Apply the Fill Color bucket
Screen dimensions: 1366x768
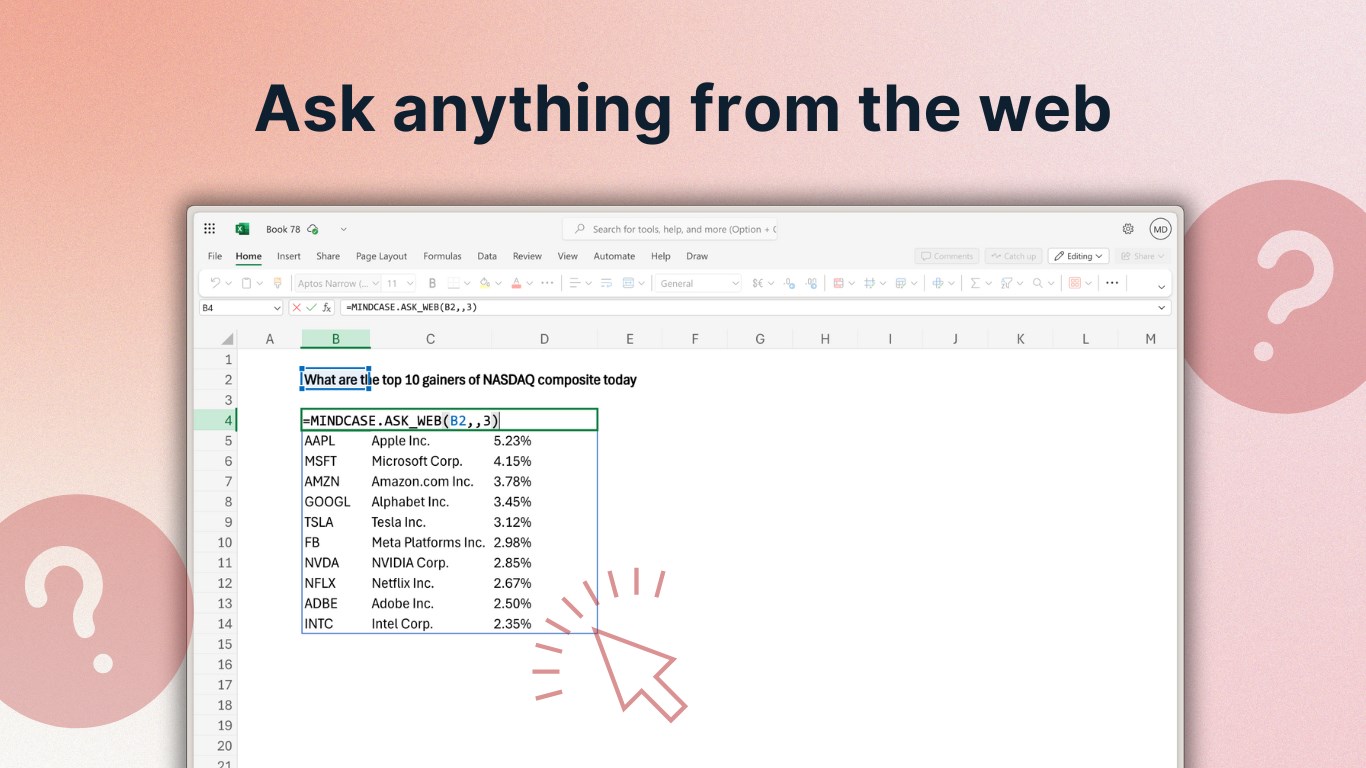pos(484,283)
